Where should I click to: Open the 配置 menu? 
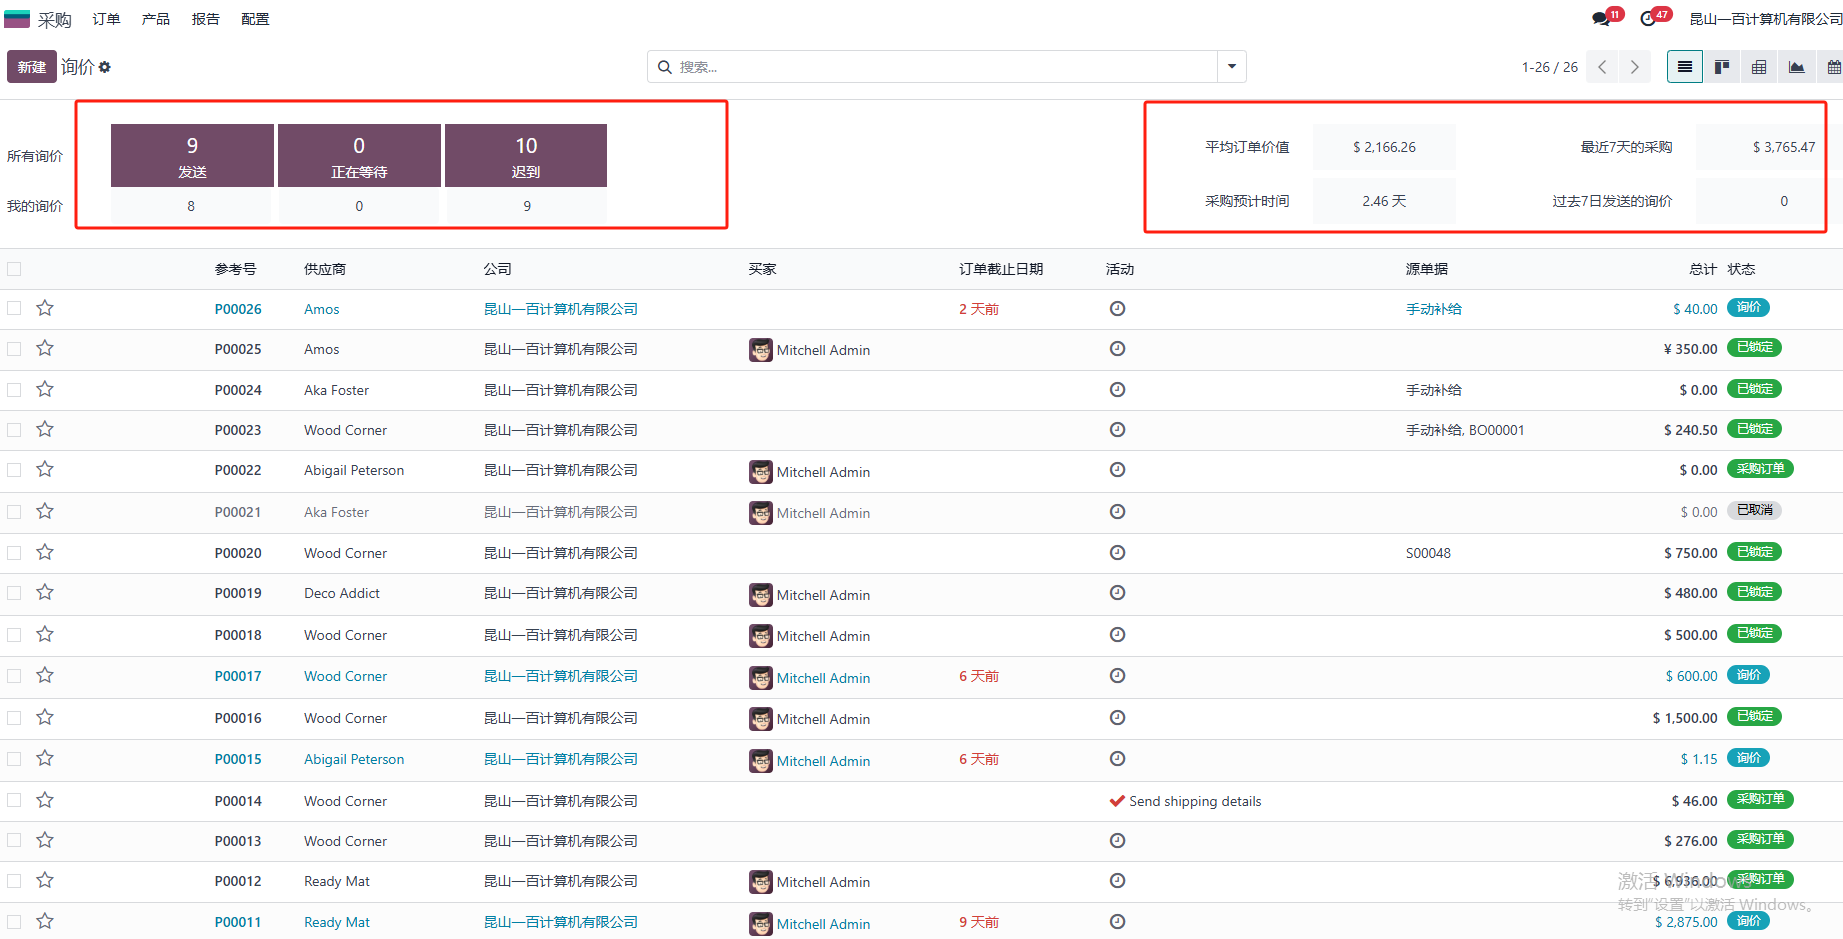tap(255, 18)
